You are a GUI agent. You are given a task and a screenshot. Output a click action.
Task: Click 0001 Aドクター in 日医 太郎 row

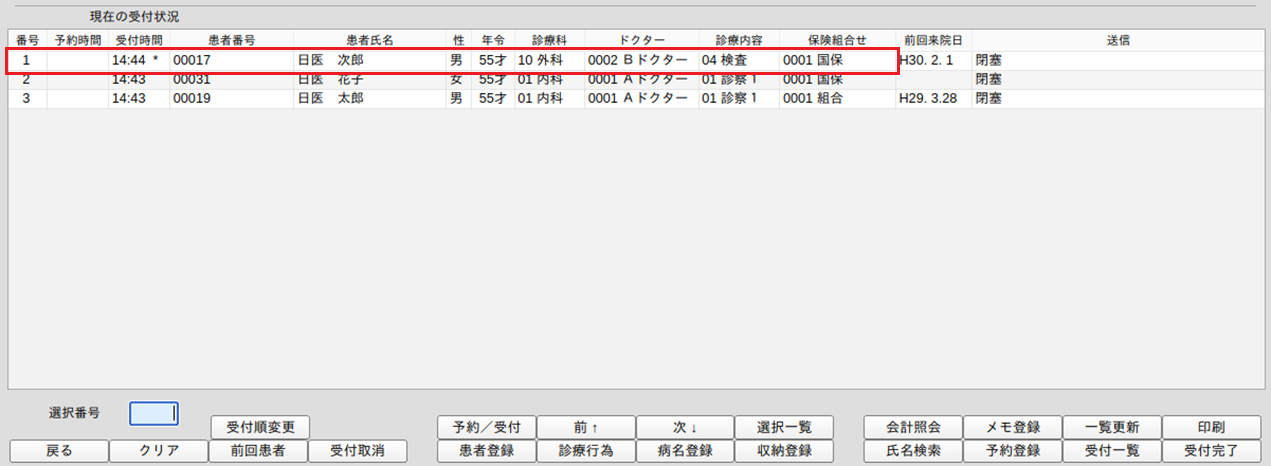[637, 98]
